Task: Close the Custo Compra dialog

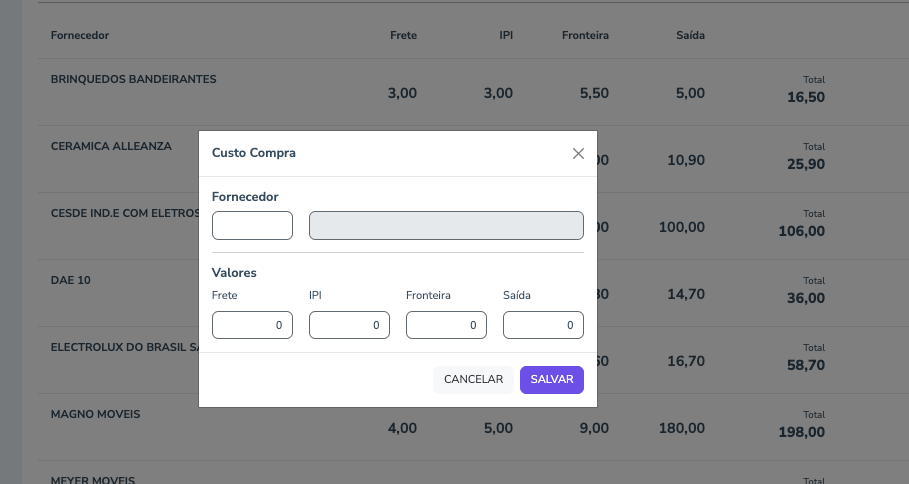Action: [x=578, y=154]
